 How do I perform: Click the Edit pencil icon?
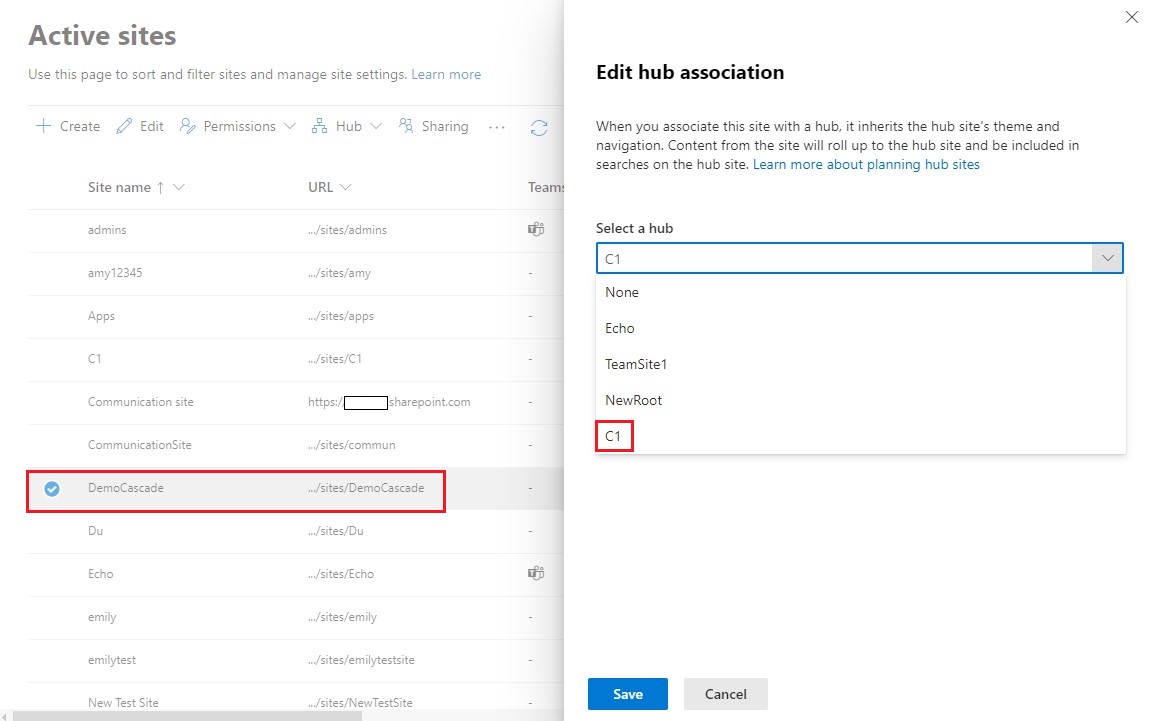pyautogui.click(x=124, y=126)
